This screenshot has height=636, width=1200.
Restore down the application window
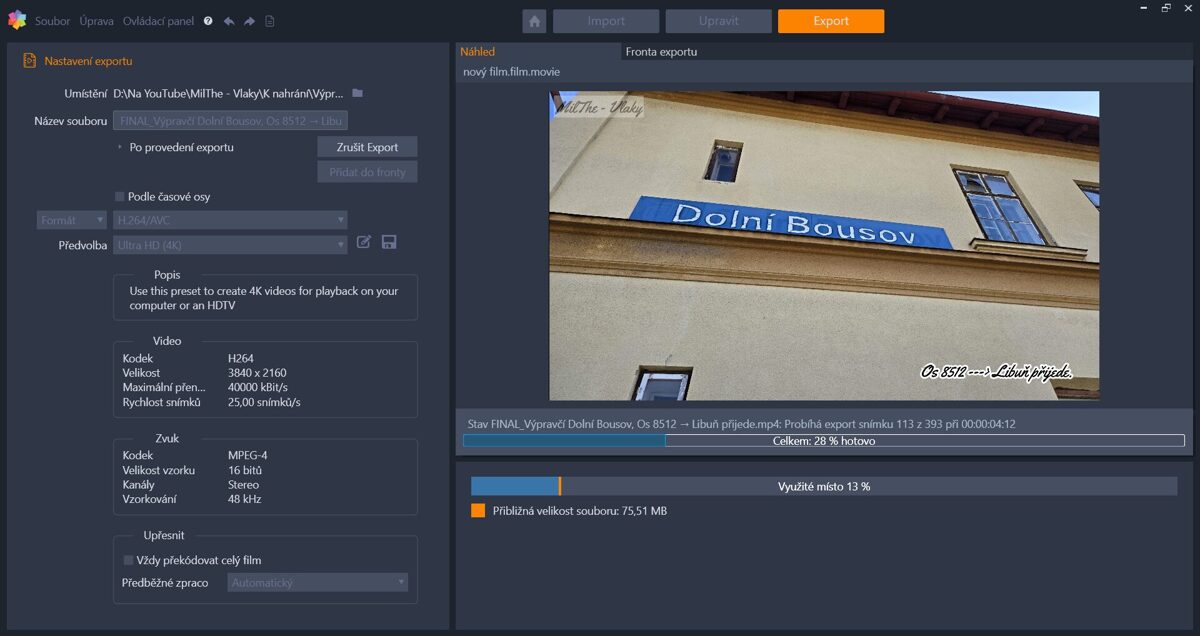[x=1165, y=8]
